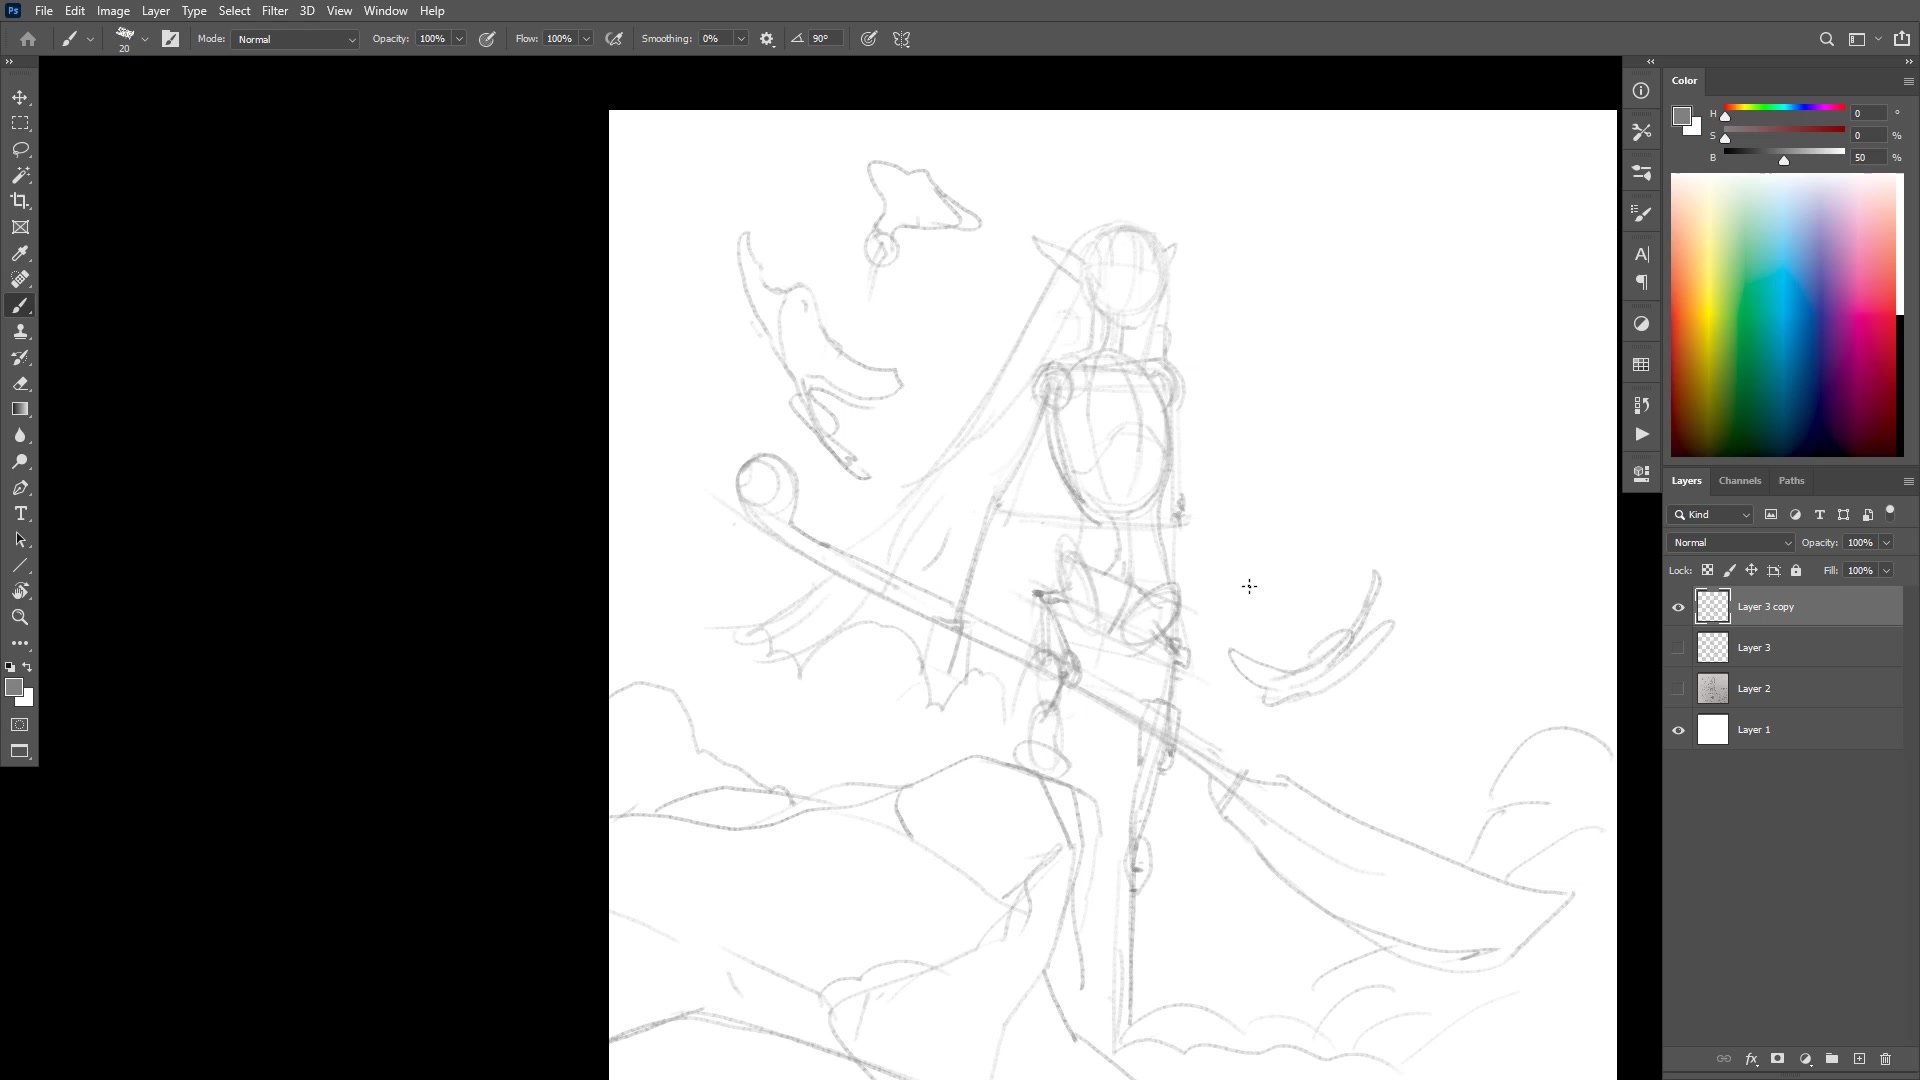Click the Layer 3 thumbnail

coord(1712,648)
